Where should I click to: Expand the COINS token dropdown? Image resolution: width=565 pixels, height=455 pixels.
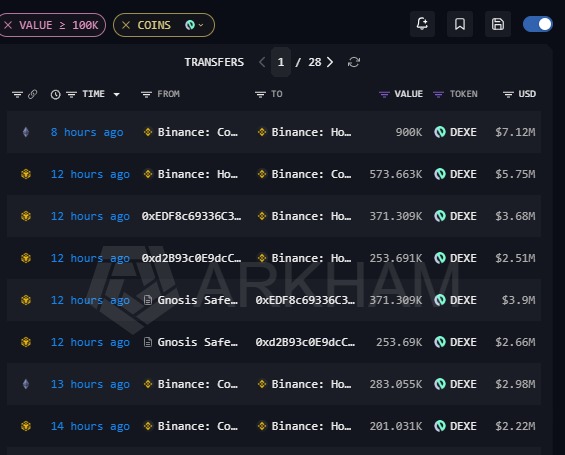coord(194,25)
